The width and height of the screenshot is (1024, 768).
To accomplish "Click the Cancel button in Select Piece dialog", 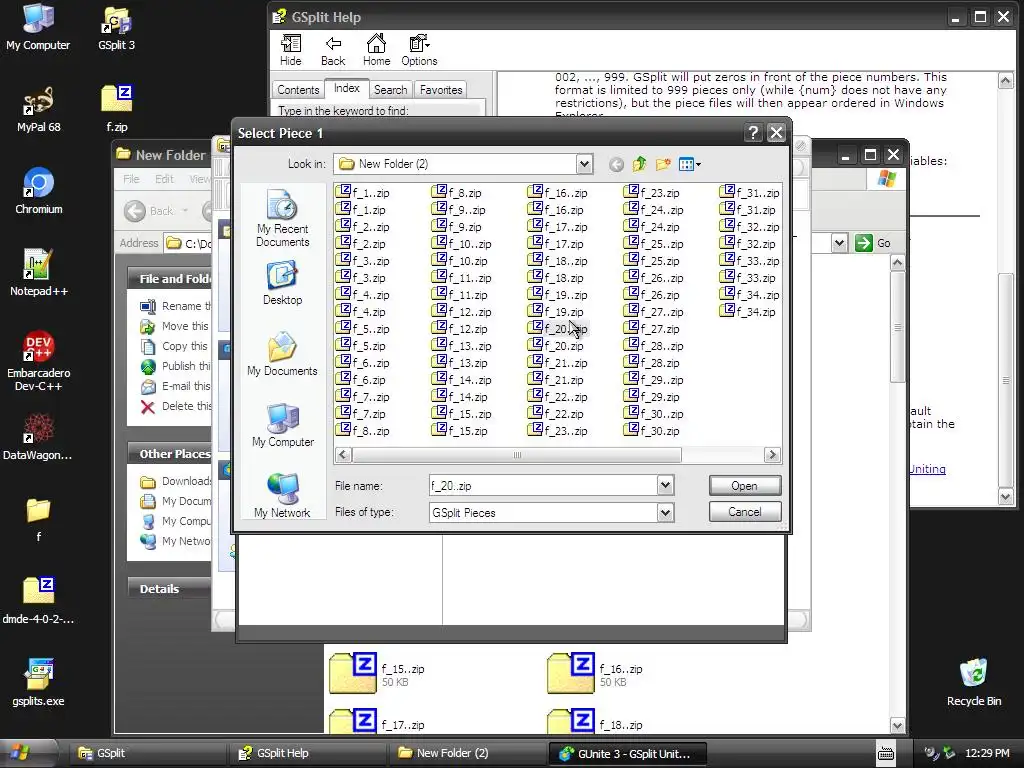I will coord(744,512).
